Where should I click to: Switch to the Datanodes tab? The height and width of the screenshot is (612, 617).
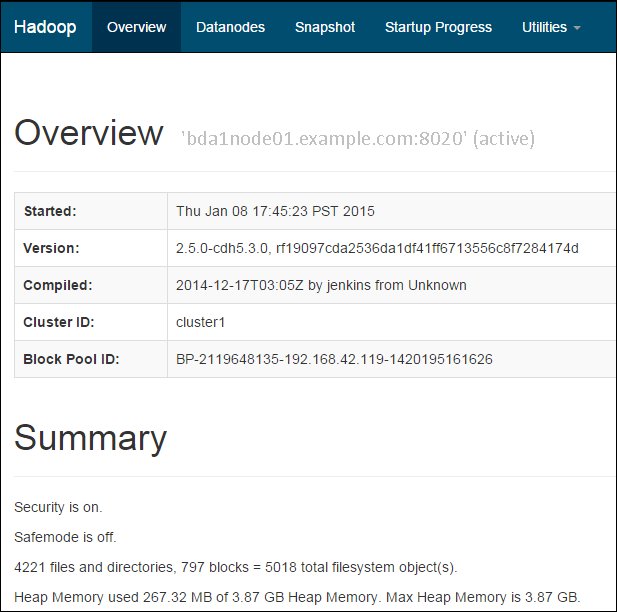coord(230,27)
